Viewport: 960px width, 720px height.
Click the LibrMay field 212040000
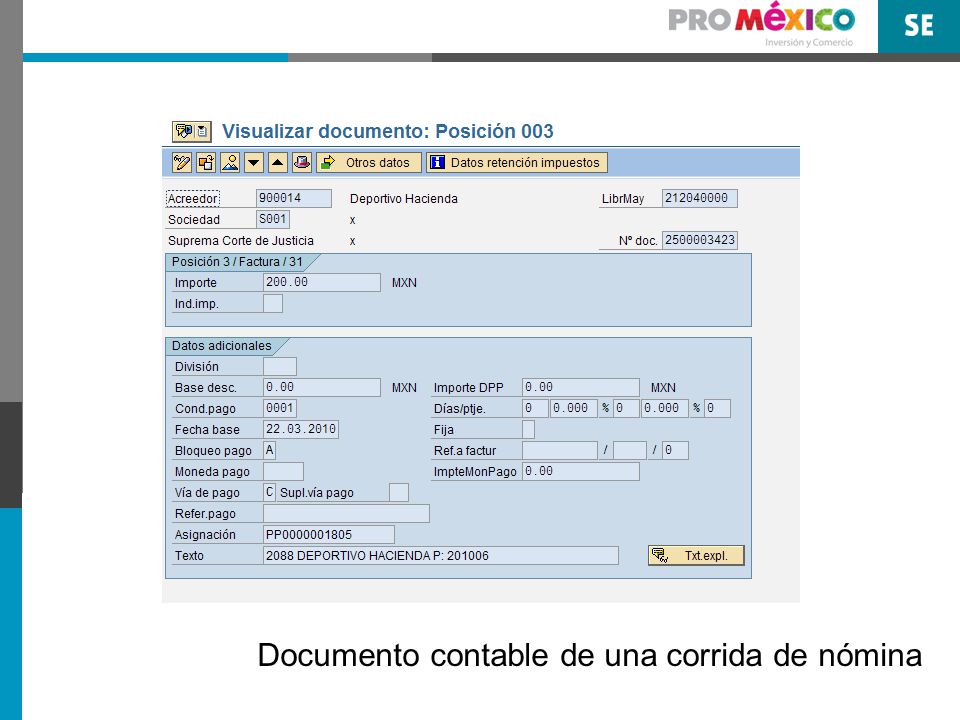(x=700, y=198)
